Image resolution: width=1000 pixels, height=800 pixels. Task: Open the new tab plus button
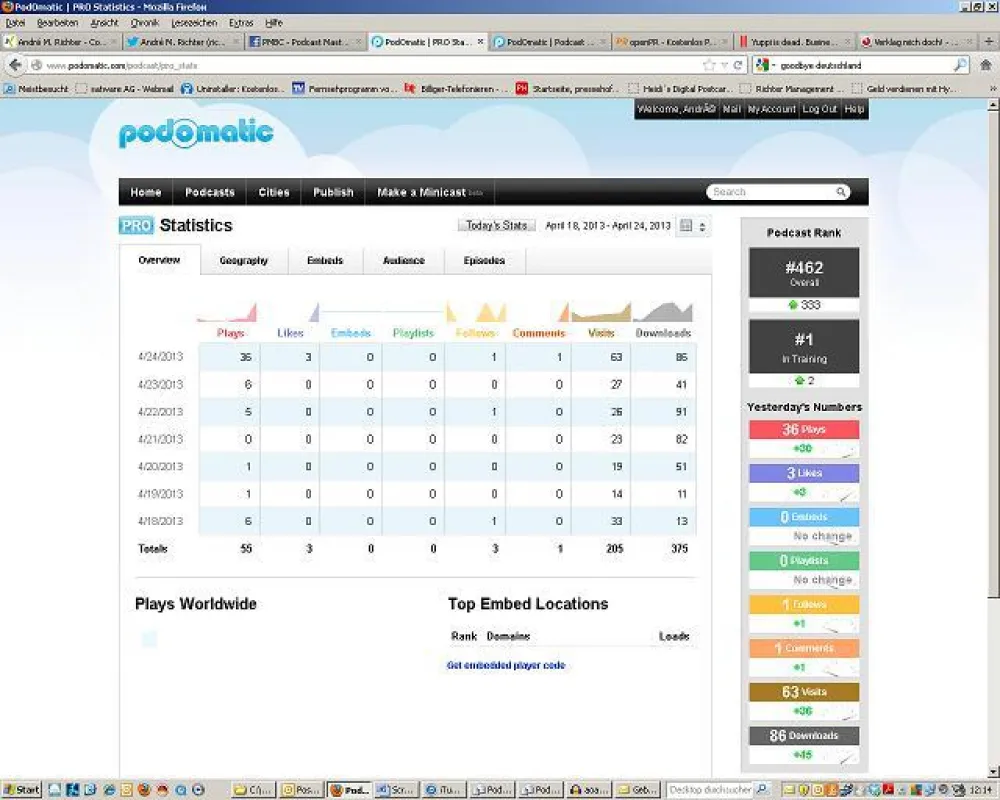tap(989, 41)
